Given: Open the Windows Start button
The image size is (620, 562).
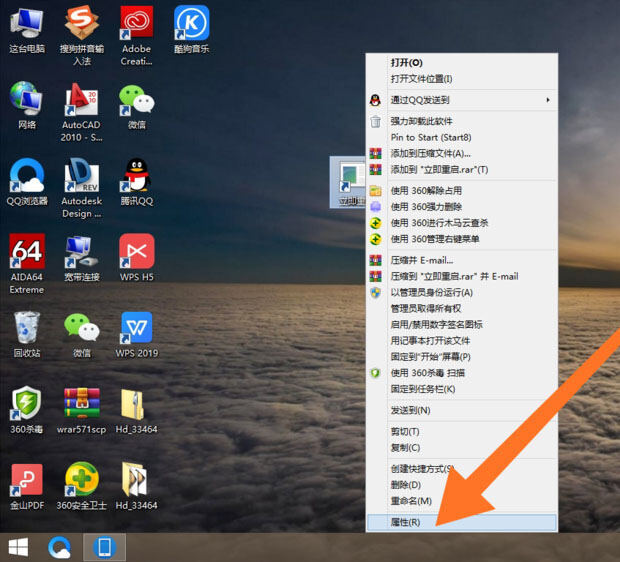Looking at the screenshot, I should click(18, 548).
